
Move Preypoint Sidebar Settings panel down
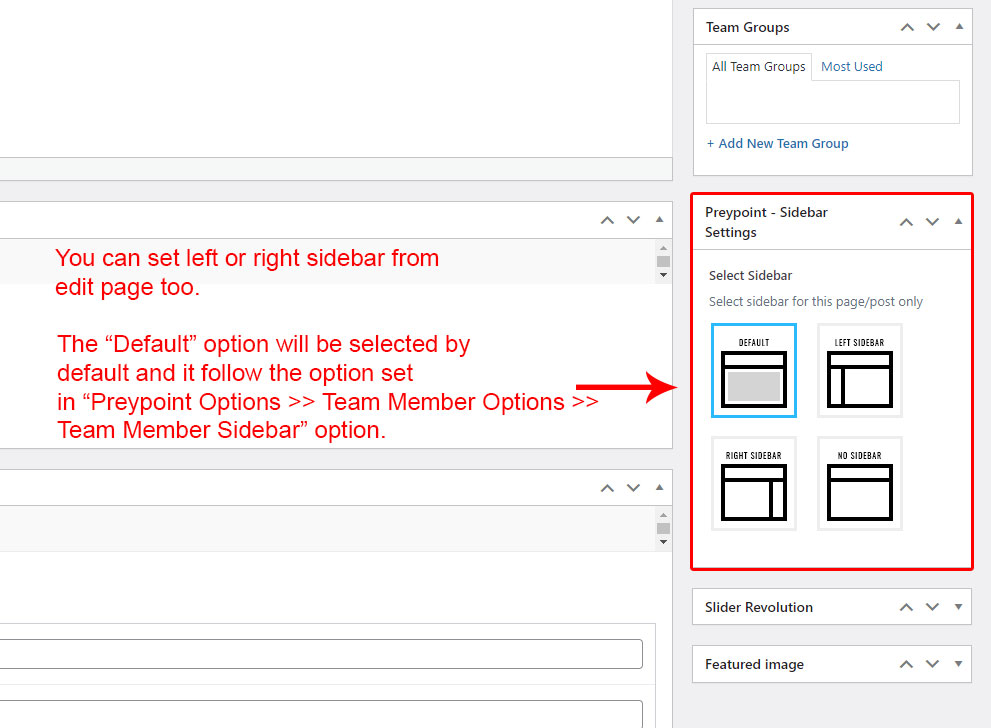(x=933, y=222)
